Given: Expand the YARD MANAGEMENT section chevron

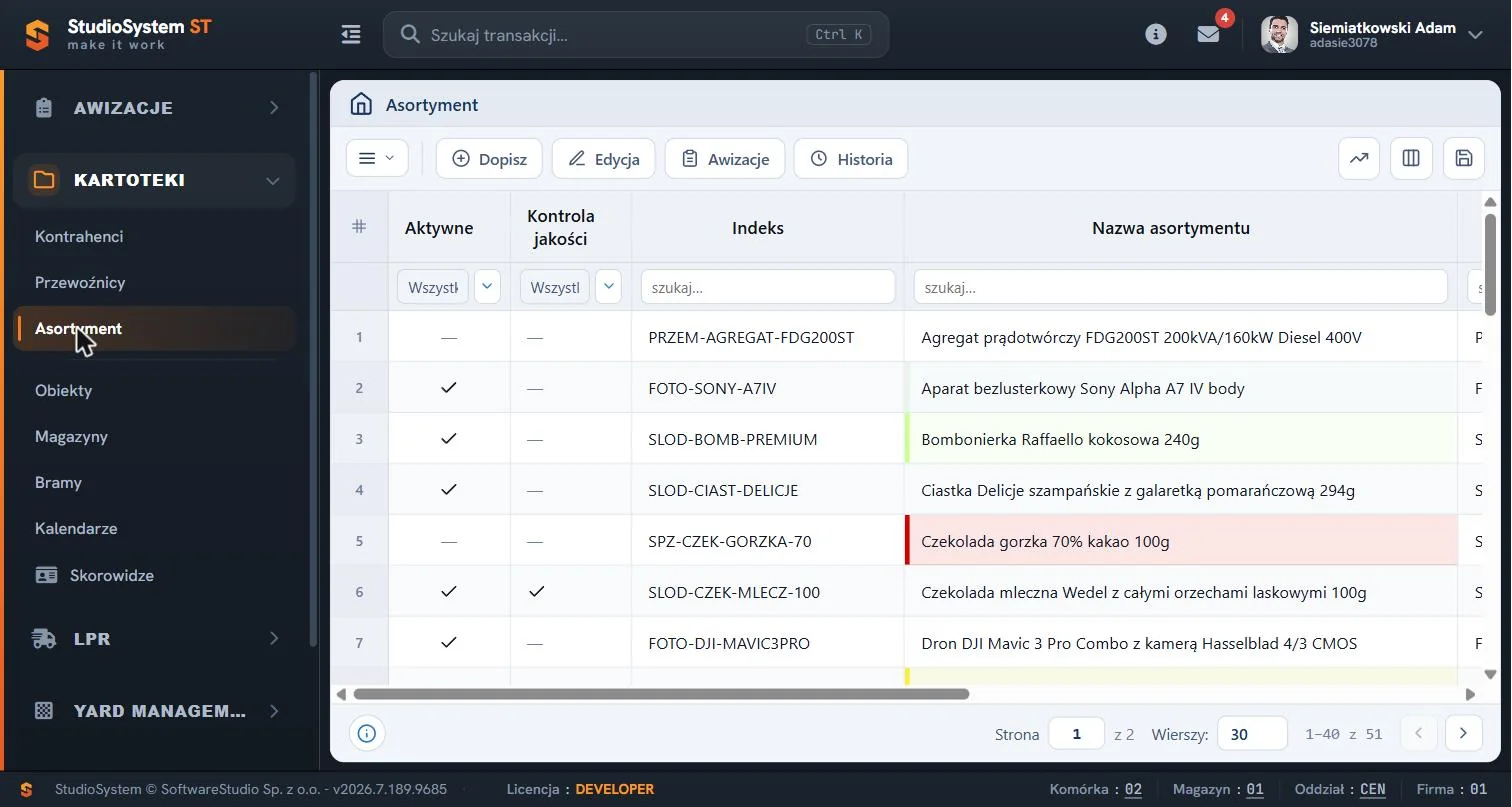Looking at the screenshot, I should pyautogui.click(x=274, y=711).
